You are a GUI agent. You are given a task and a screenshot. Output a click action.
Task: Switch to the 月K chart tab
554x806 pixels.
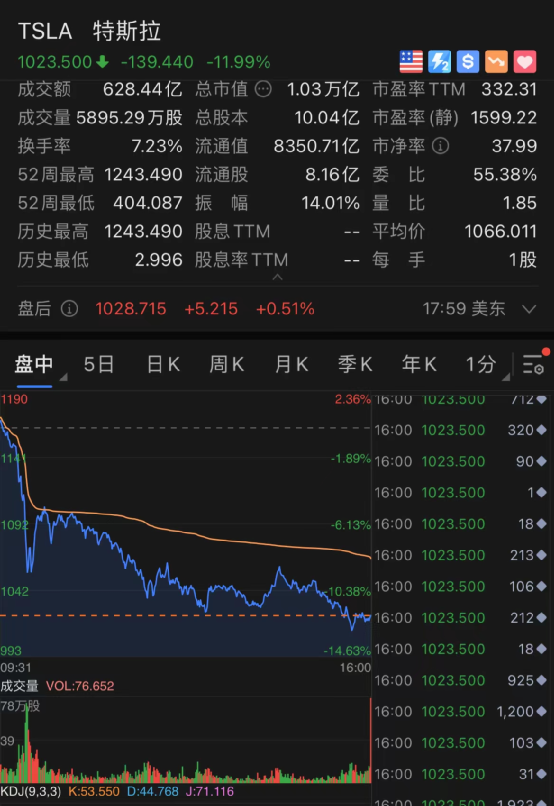pyautogui.click(x=291, y=364)
